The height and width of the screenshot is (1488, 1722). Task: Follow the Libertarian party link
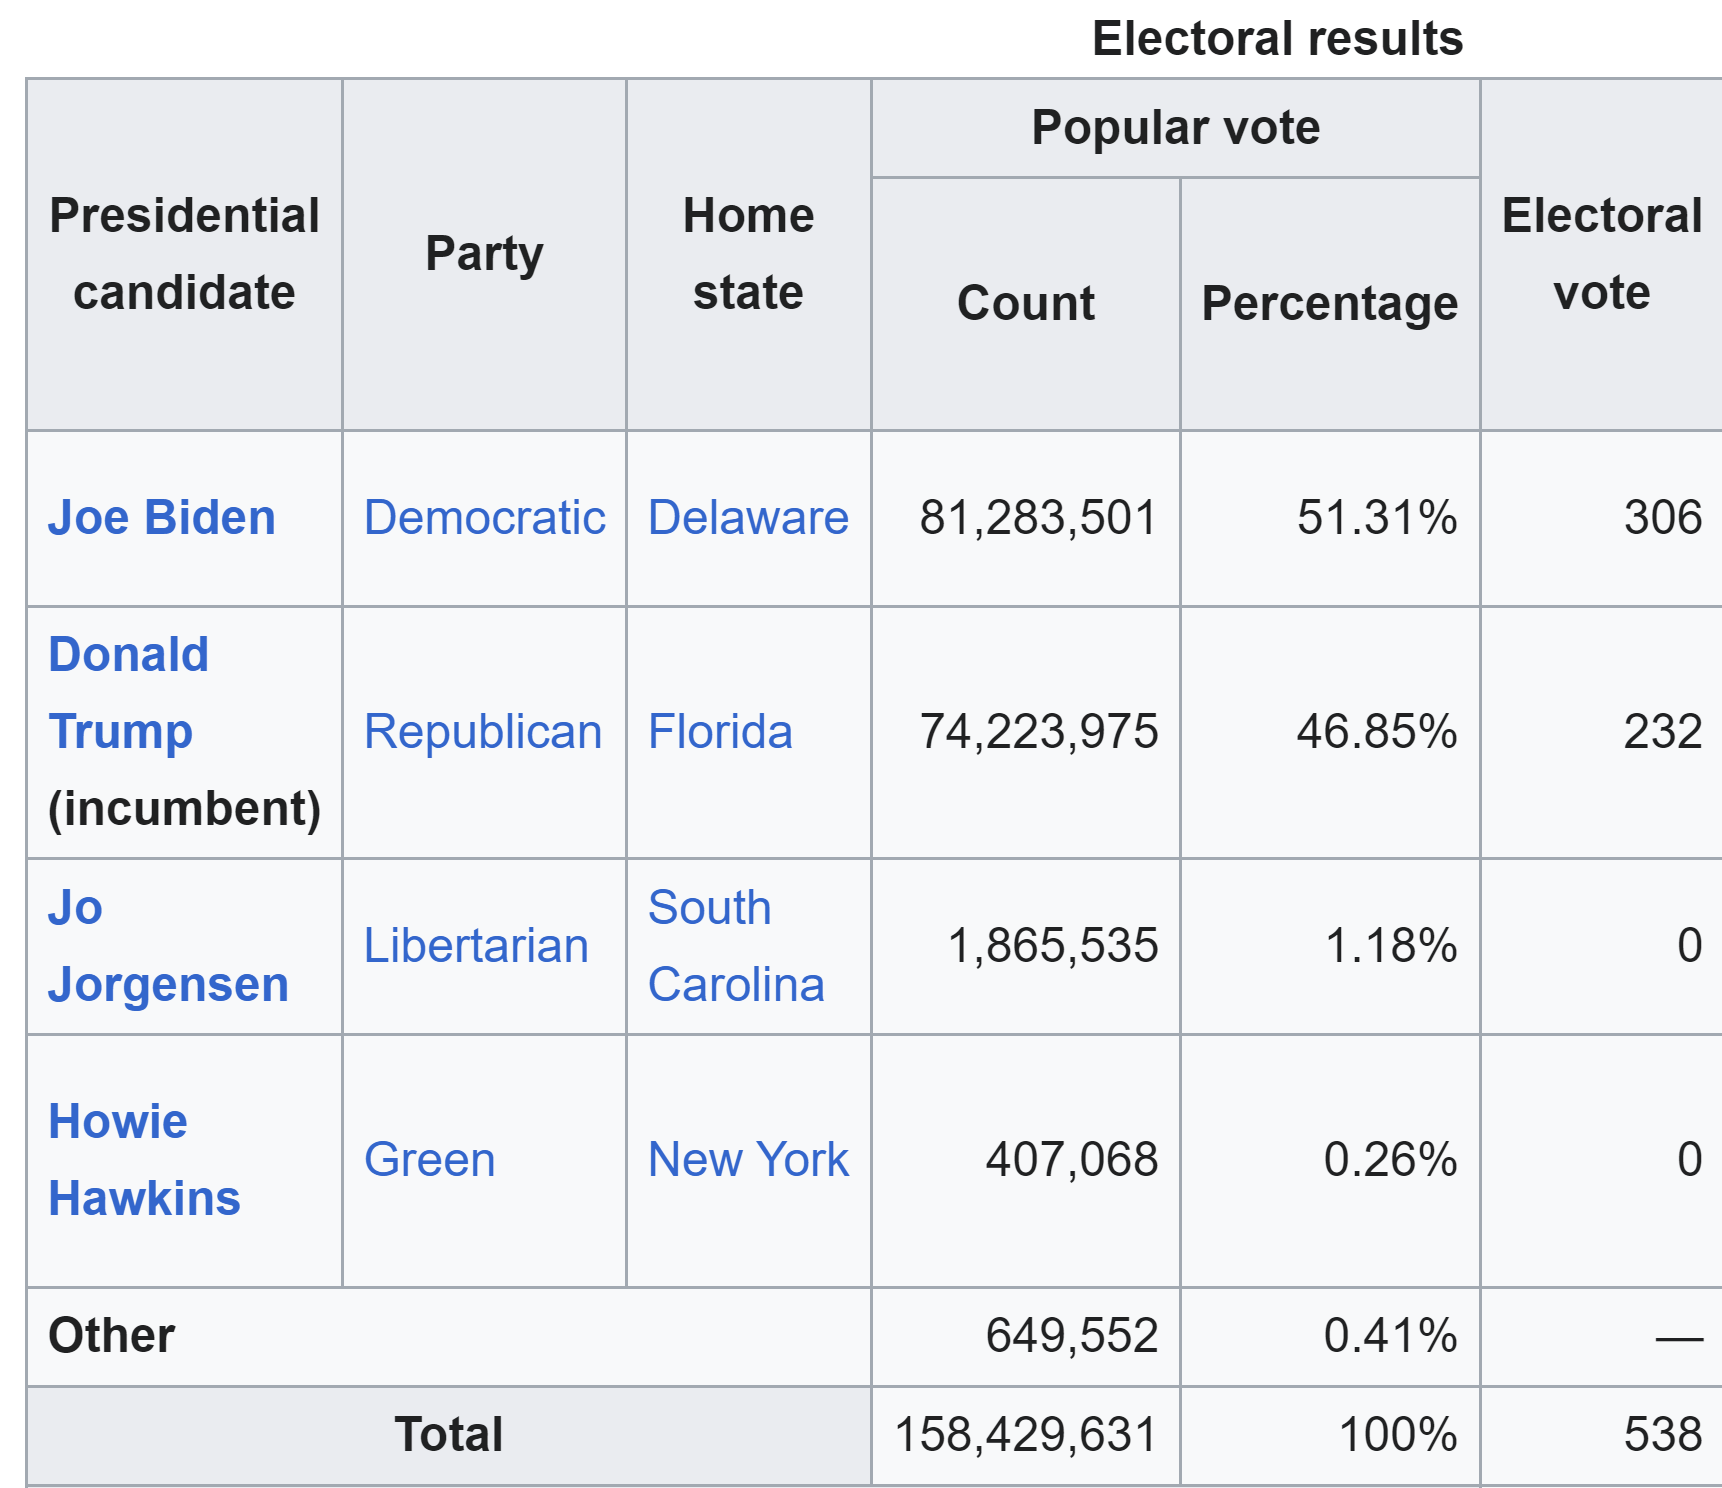click(x=476, y=946)
